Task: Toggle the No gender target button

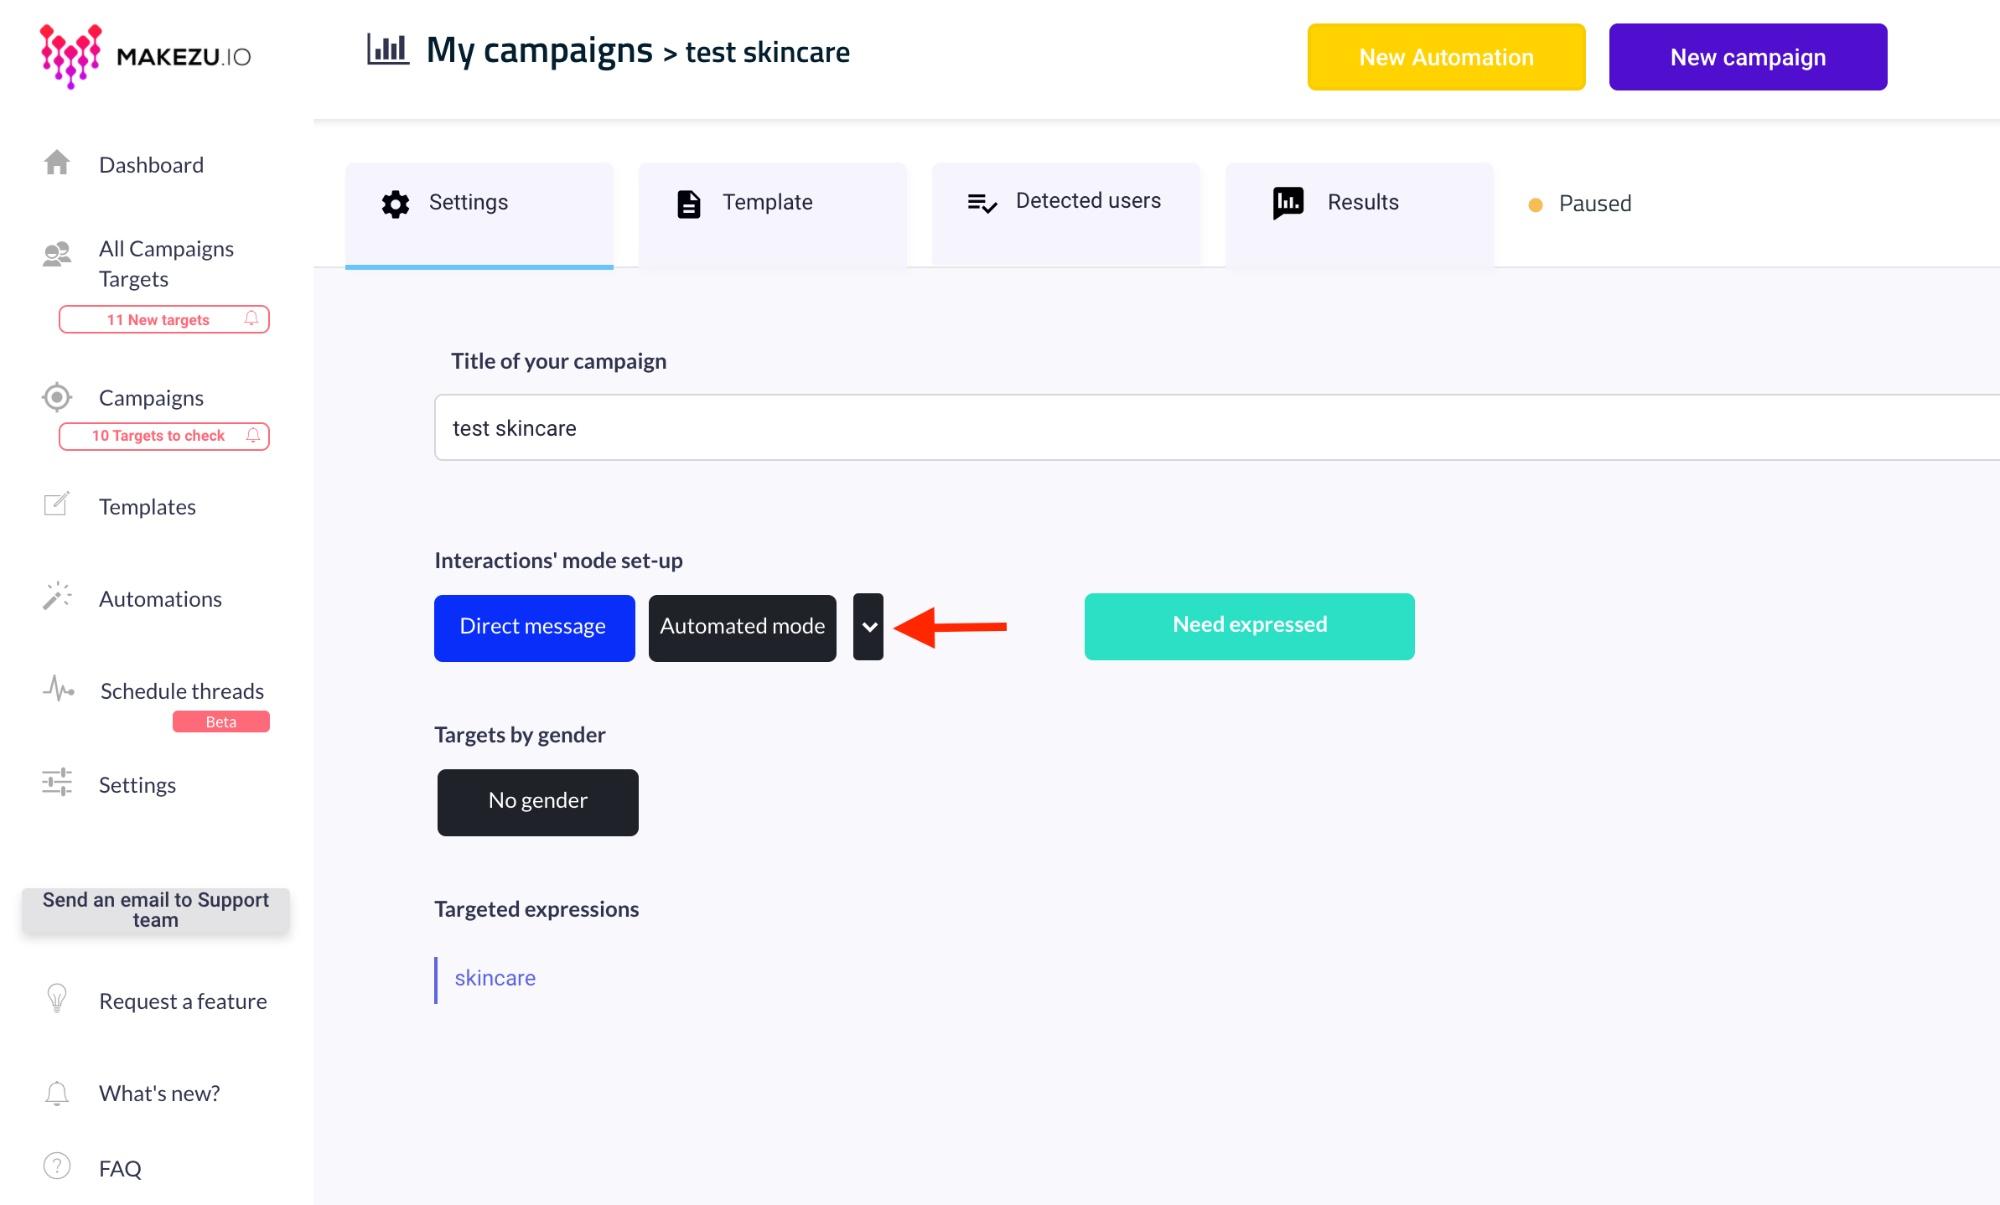Action: 538,802
